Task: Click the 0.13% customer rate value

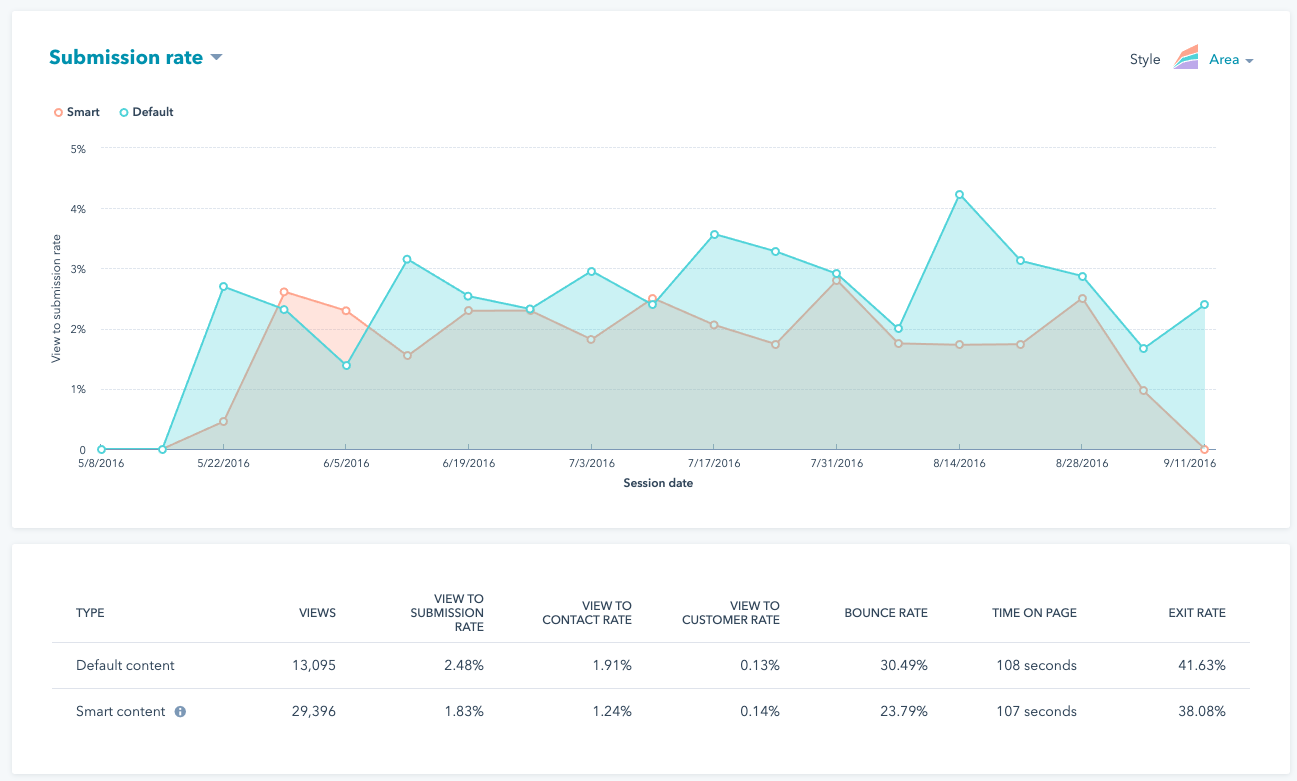Action: point(760,665)
